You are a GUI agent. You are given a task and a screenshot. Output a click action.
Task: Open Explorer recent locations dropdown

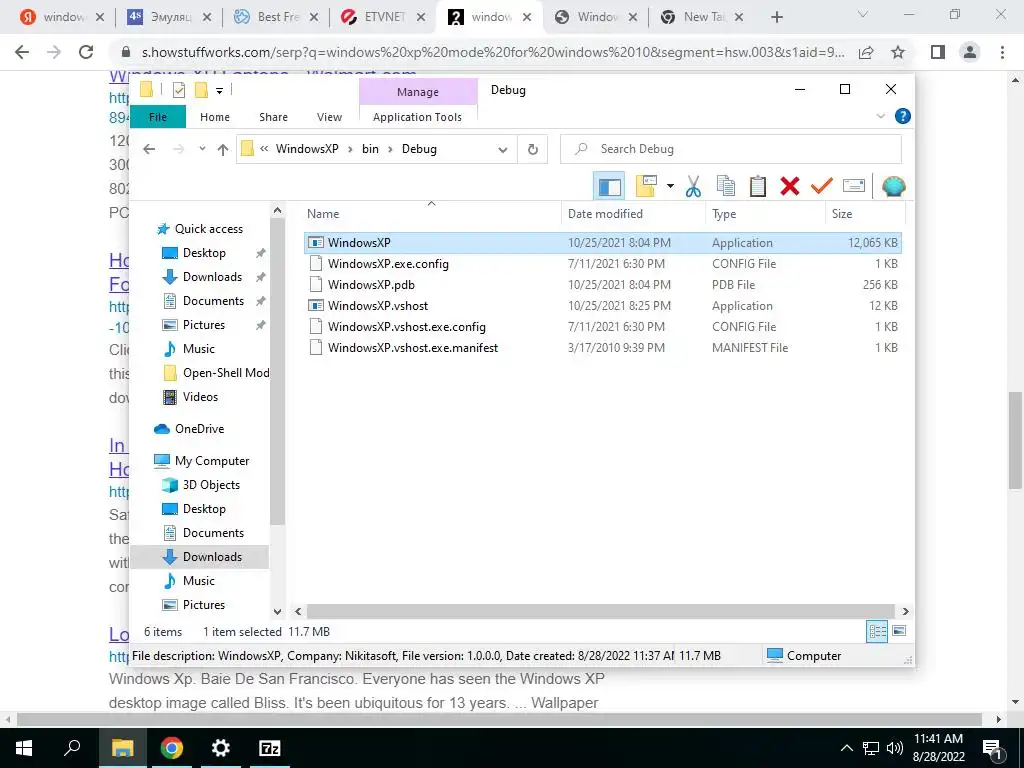tap(202, 149)
